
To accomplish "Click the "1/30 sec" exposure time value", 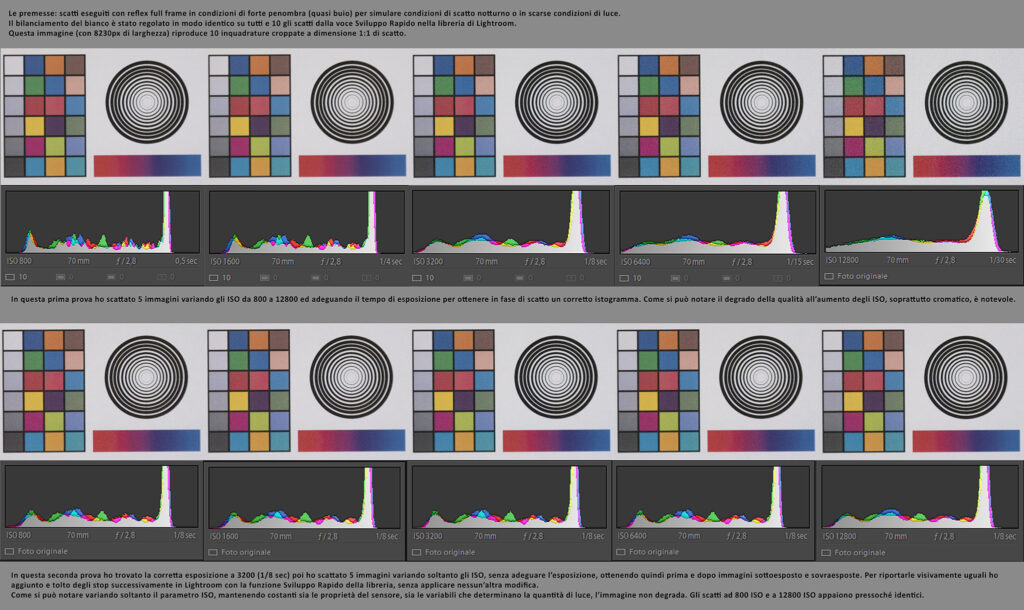I will pos(1002,260).
